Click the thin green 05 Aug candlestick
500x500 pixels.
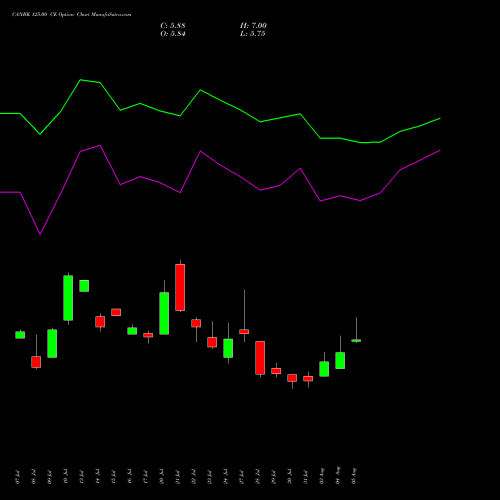pos(356,340)
